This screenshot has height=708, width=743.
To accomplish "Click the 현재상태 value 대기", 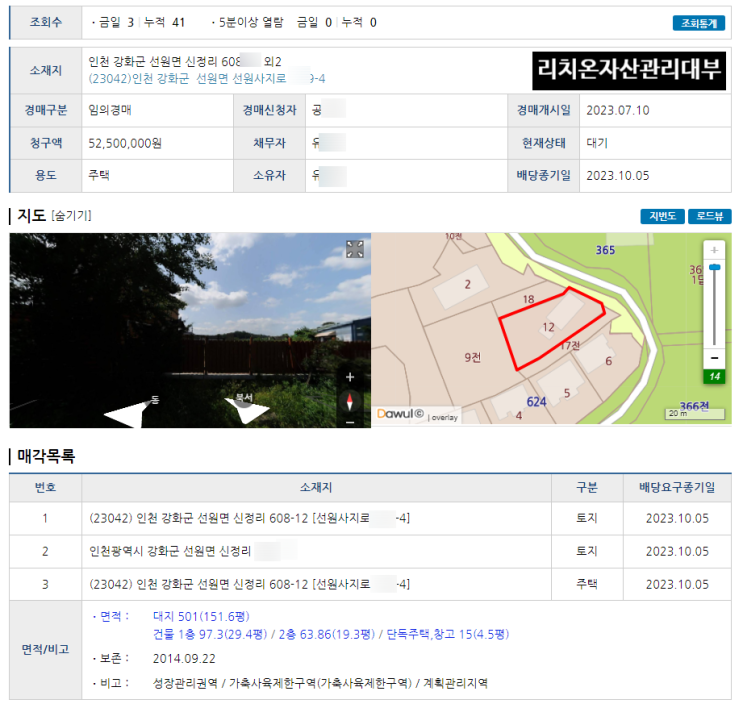I will point(597,143).
